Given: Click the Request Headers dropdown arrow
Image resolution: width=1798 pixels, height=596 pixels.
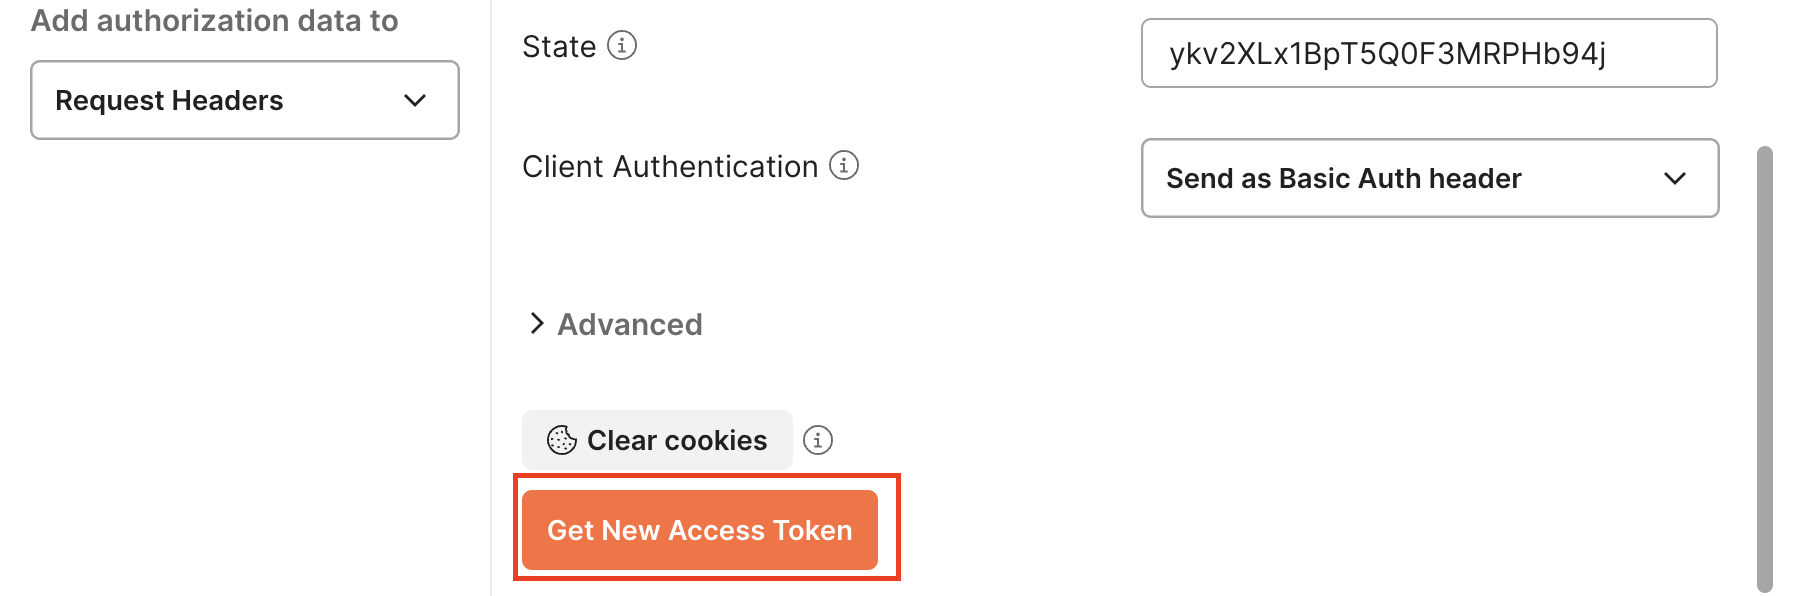Looking at the screenshot, I should point(415,100).
